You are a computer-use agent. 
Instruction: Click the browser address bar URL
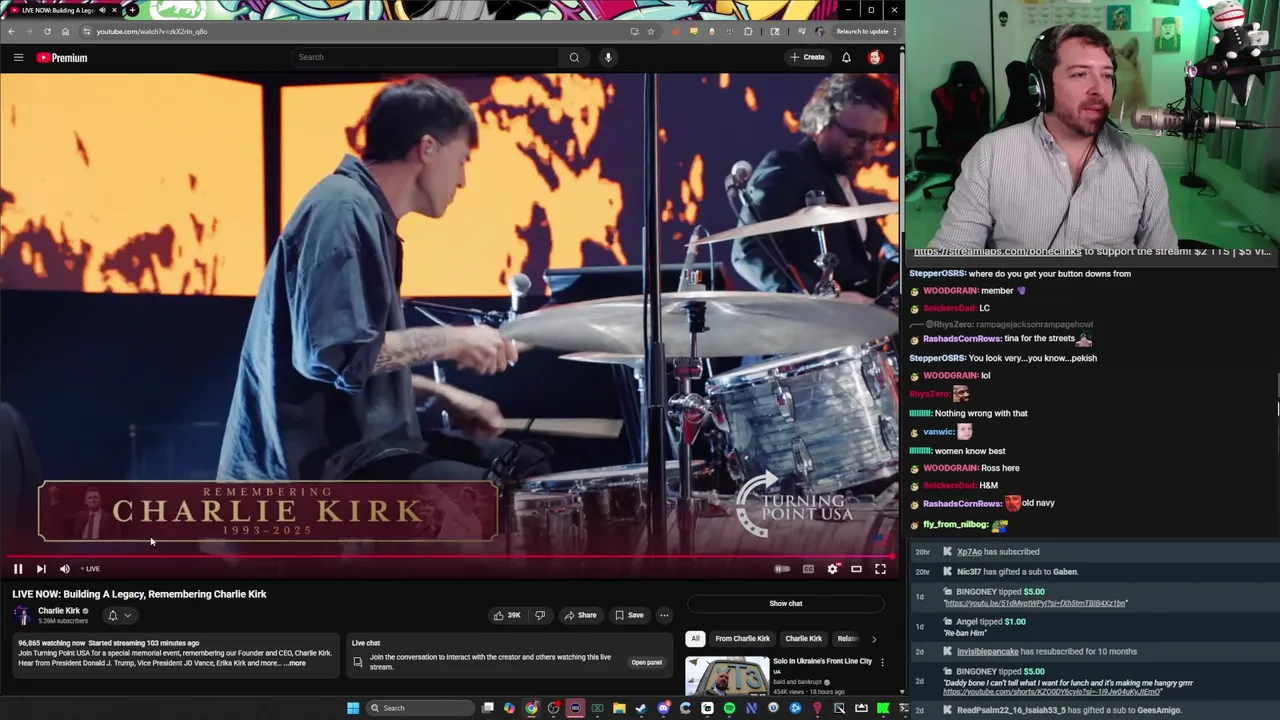(152, 31)
